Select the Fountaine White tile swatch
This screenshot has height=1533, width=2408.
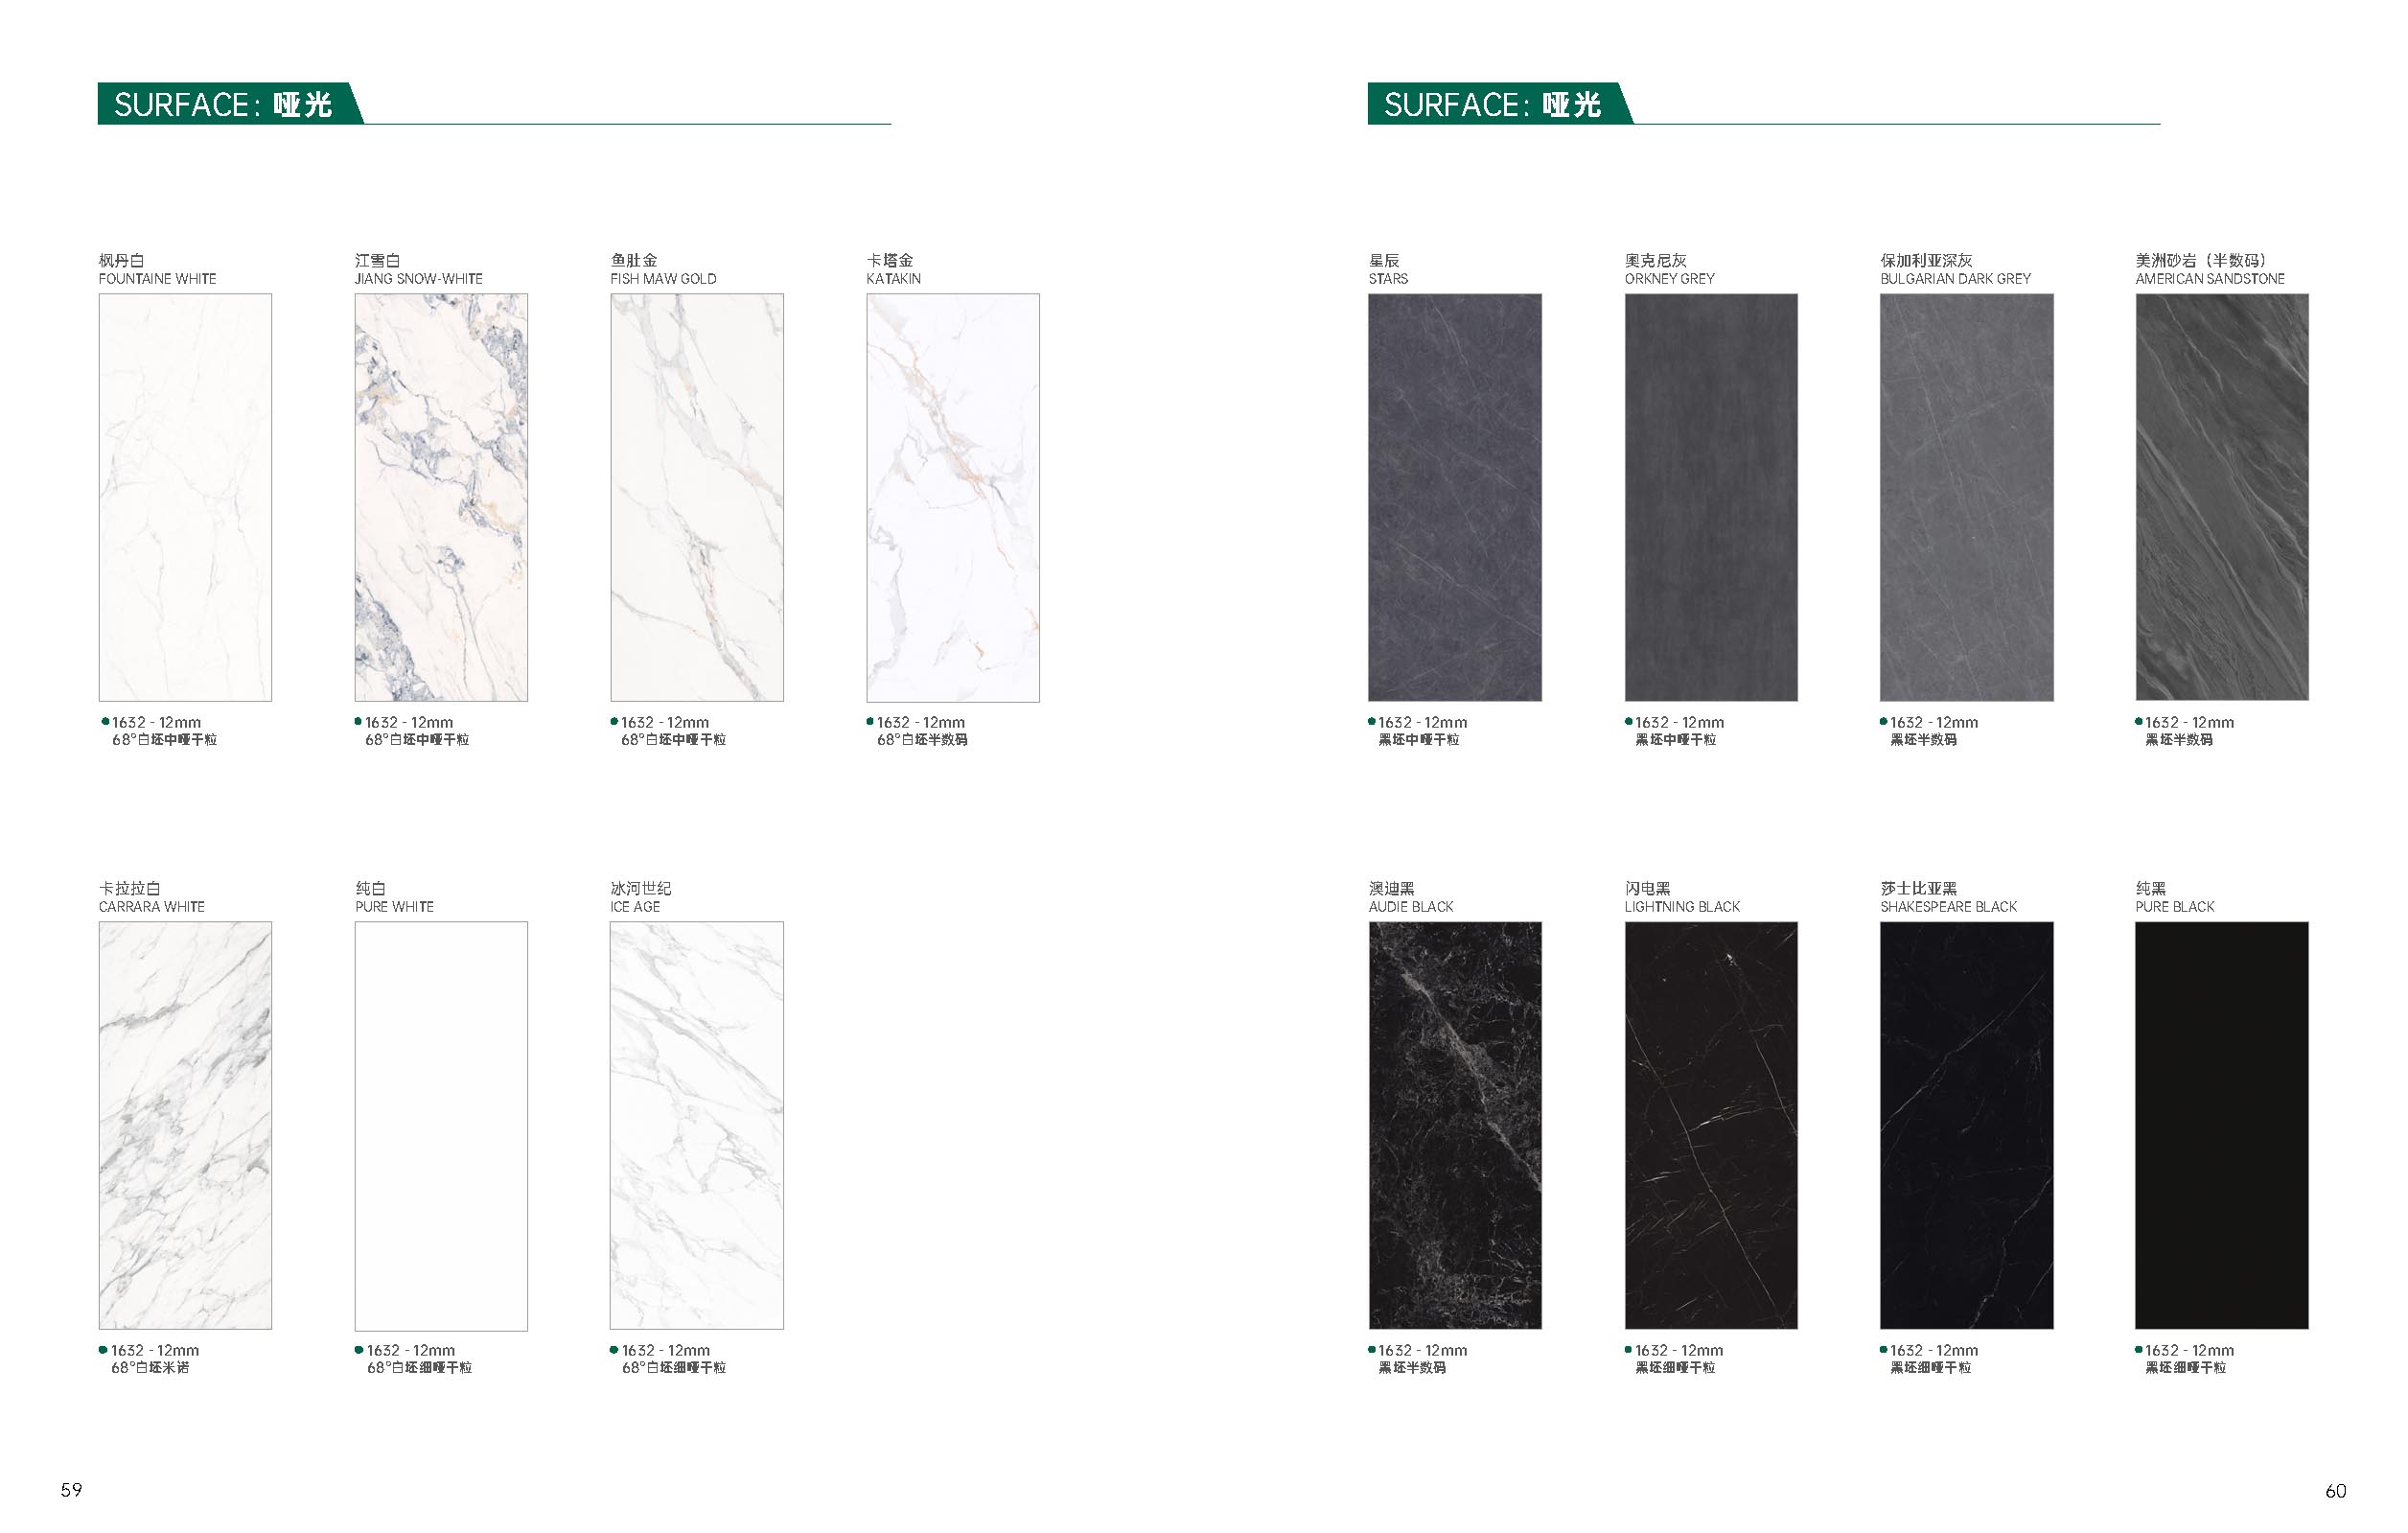[185, 497]
